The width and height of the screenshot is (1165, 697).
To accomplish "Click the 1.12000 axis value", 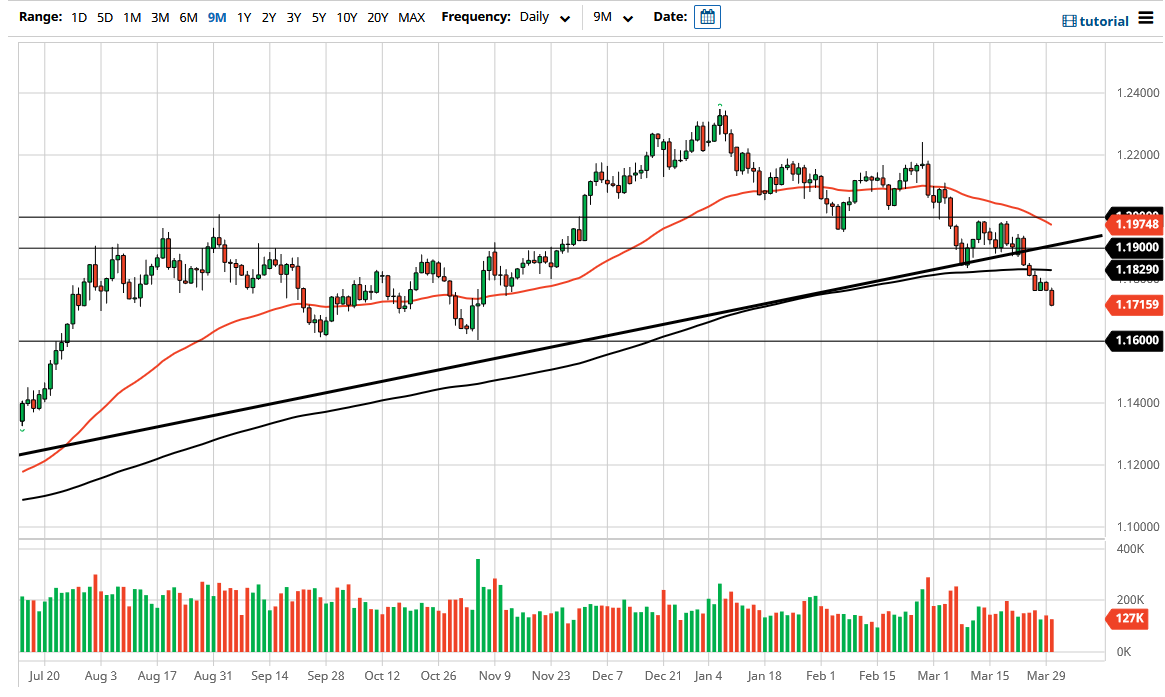I will click(1138, 464).
